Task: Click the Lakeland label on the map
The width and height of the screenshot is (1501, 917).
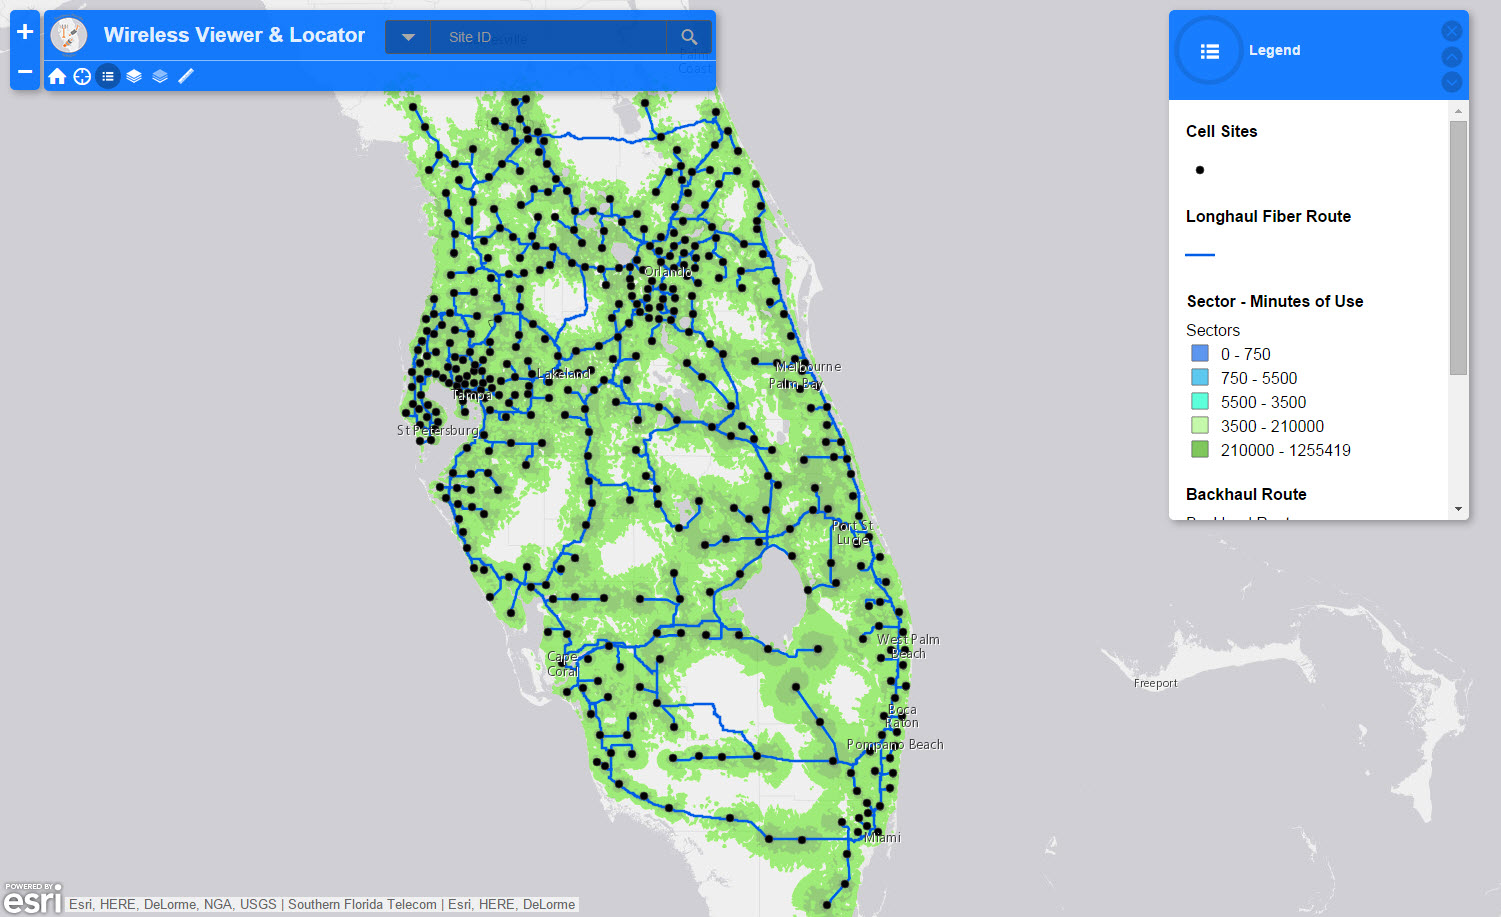Action: pos(564,373)
